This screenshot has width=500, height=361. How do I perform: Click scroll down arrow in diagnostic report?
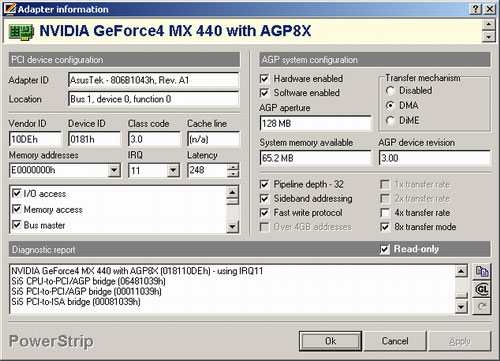tap(461, 307)
